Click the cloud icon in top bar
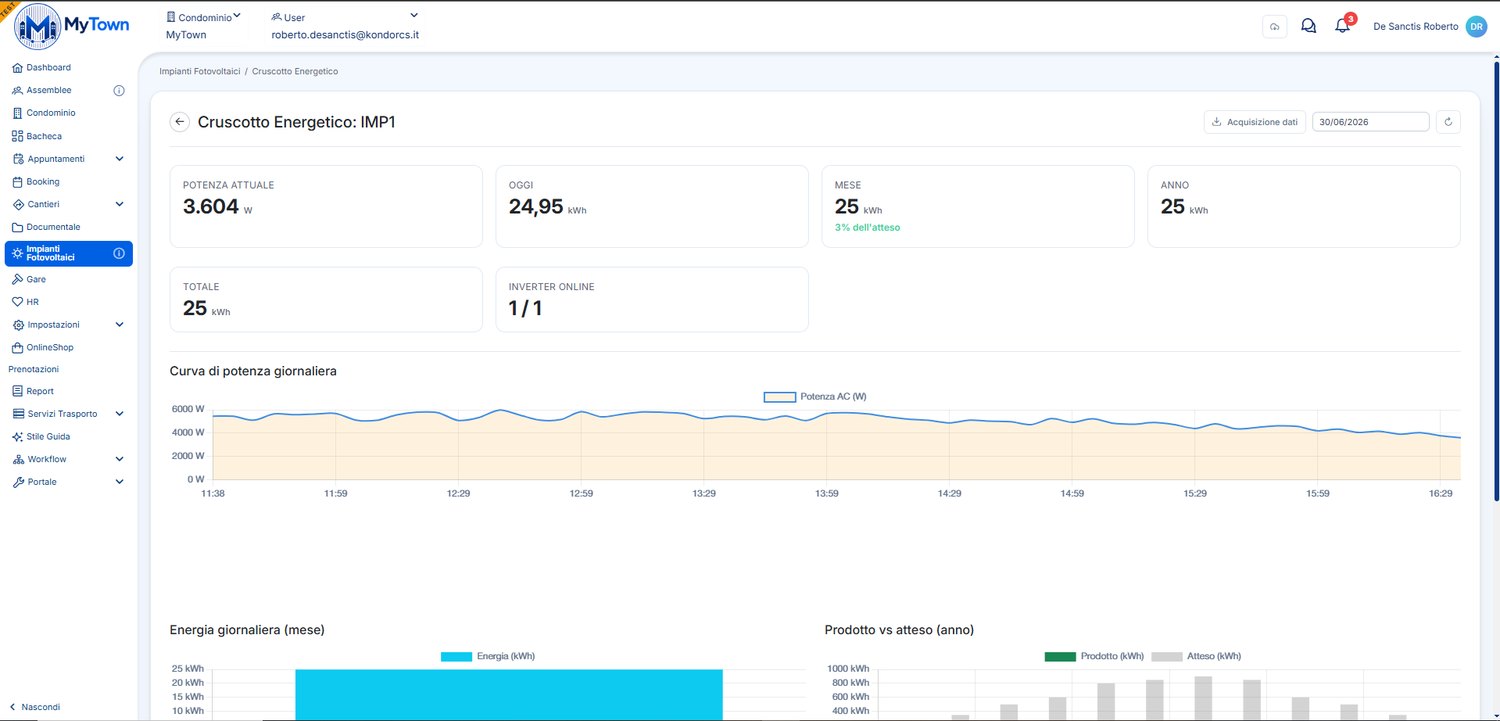1500x721 pixels. 1274,27
